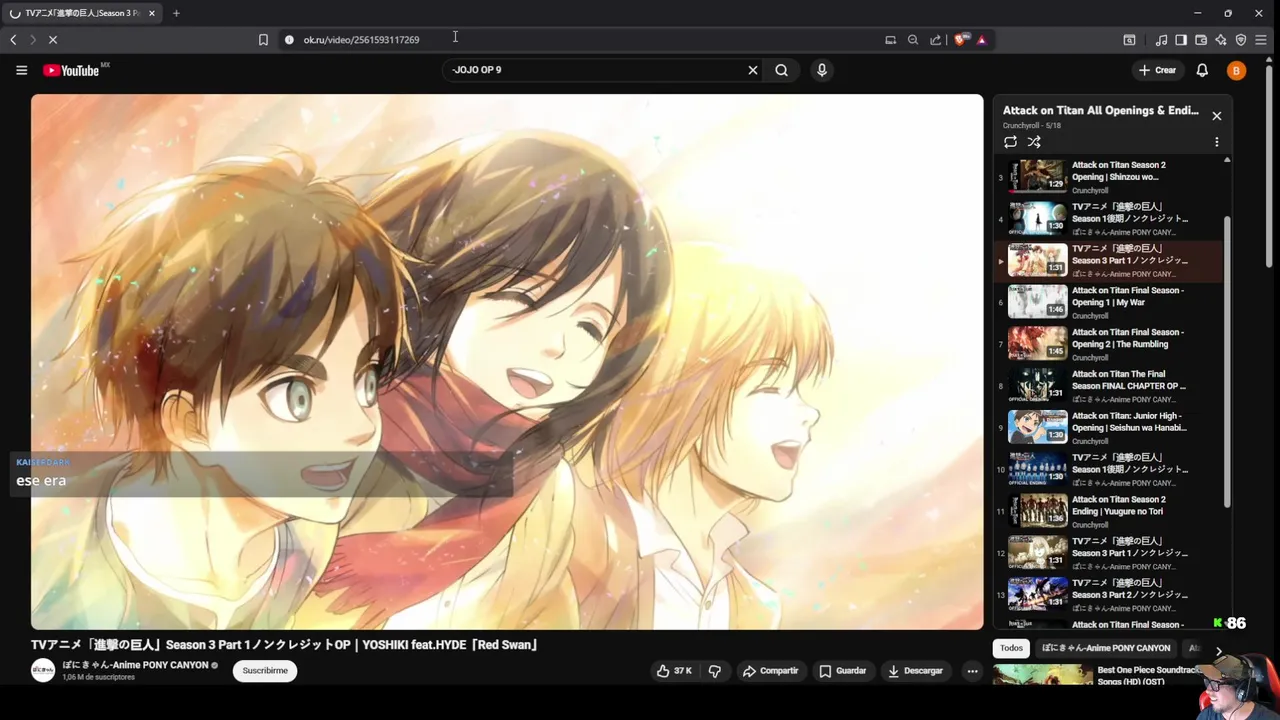Play Junior High Opening Seishun wa Hanabi
The width and height of the screenshot is (1280, 720).
click(1108, 428)
